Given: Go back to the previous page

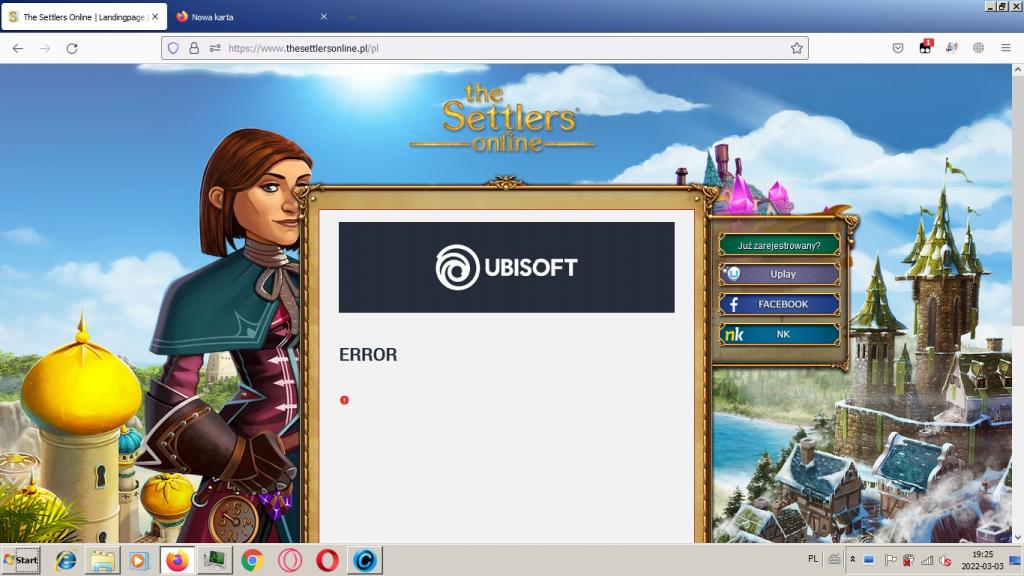Looking at the screenshot, I should pos(18,48).
